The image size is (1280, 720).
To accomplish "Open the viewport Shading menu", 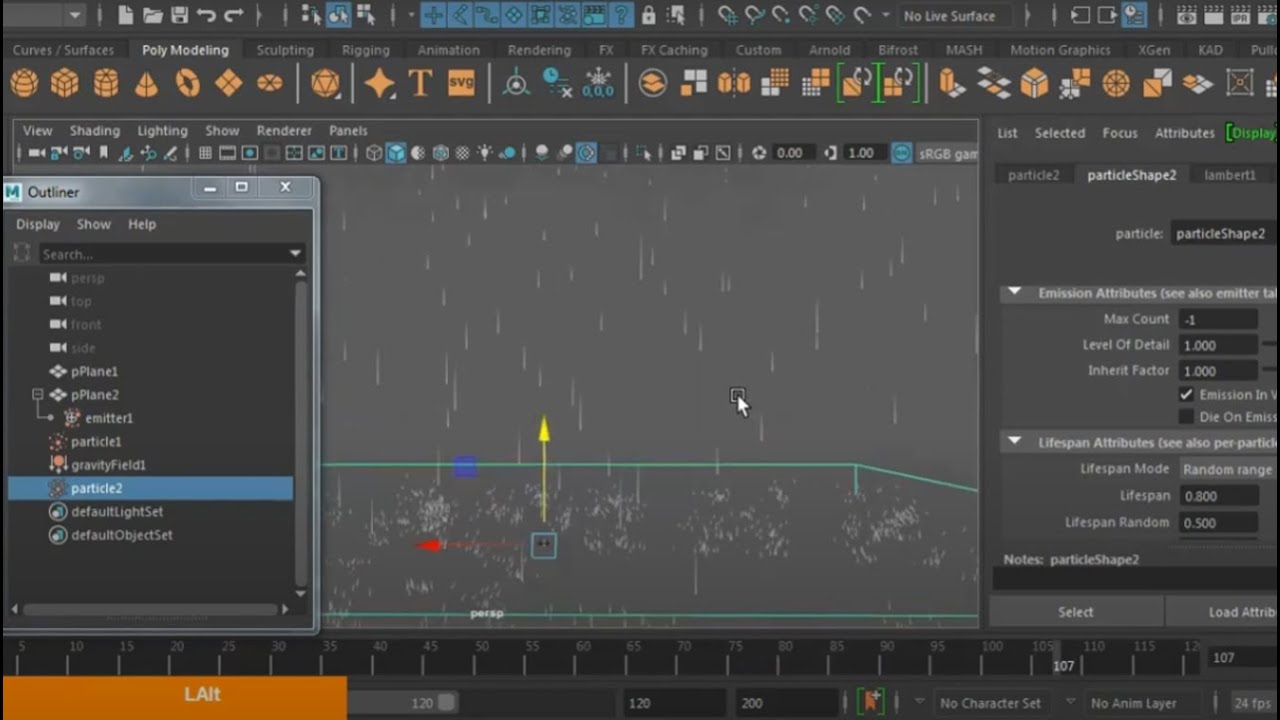I will tap(94, 131).
